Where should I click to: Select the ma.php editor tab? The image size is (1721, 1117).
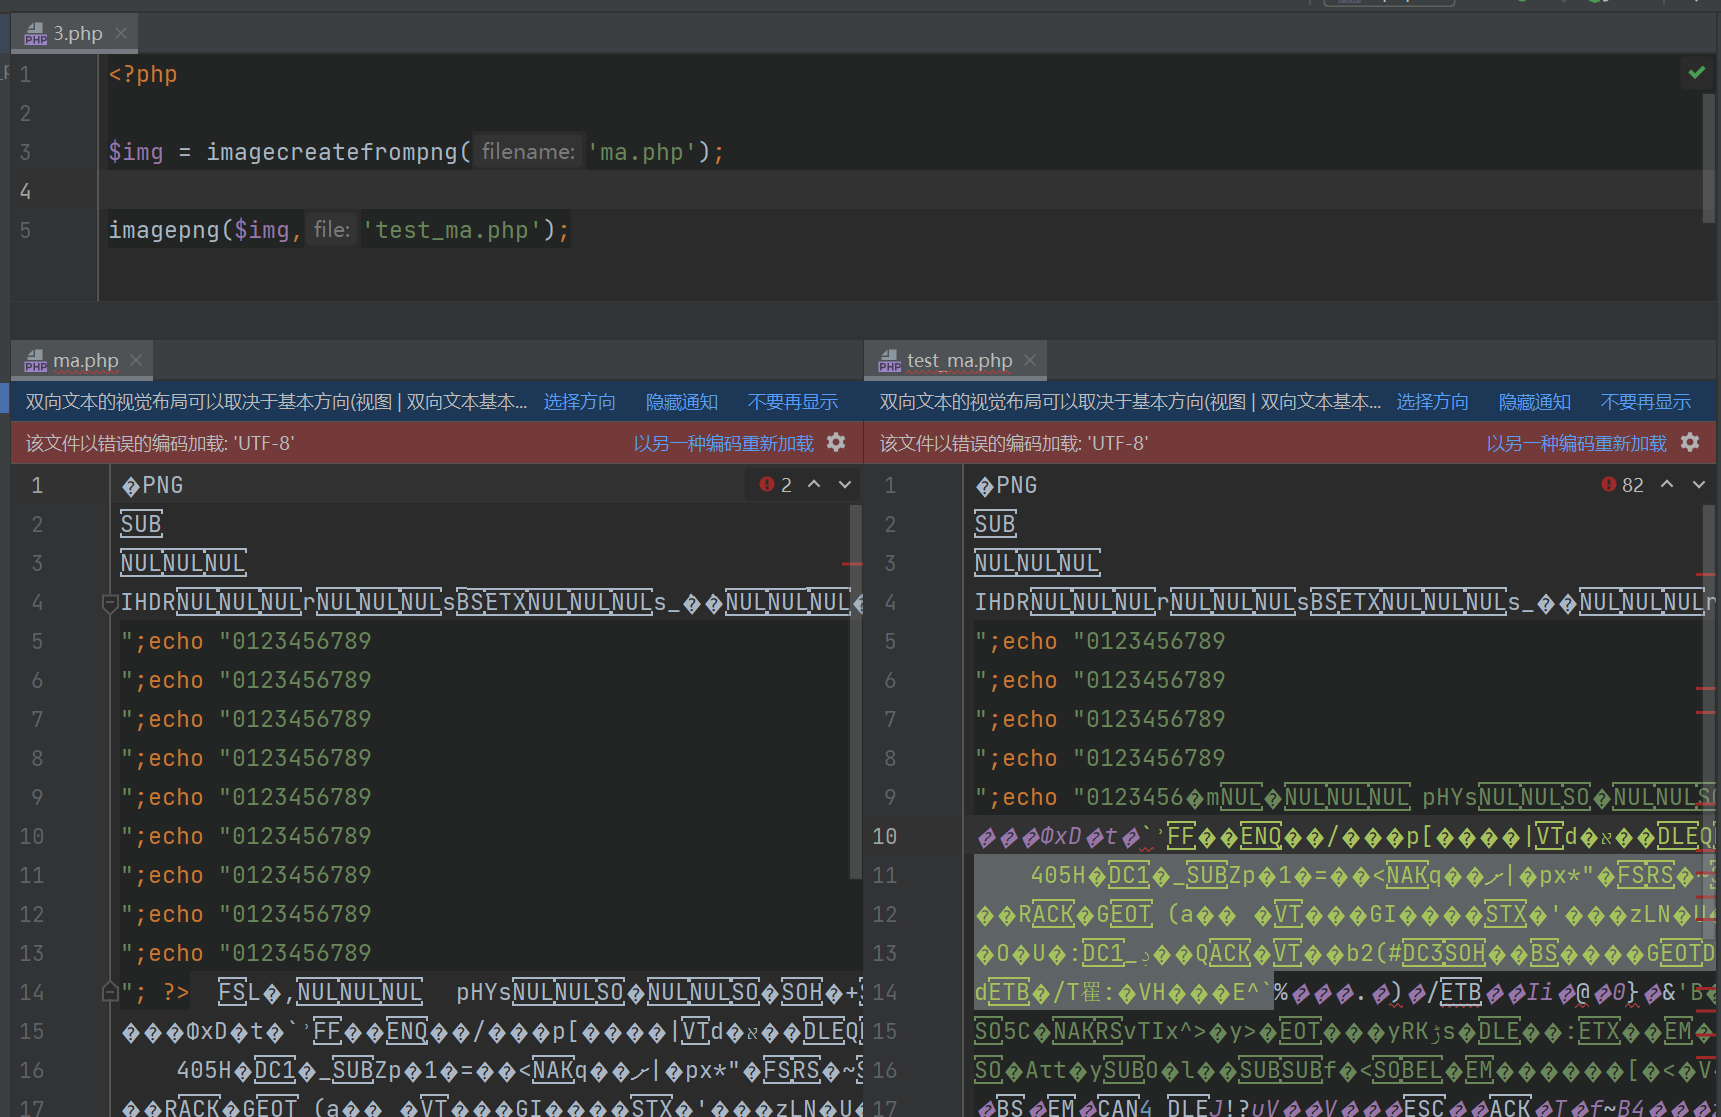click(x=82, y=361)
